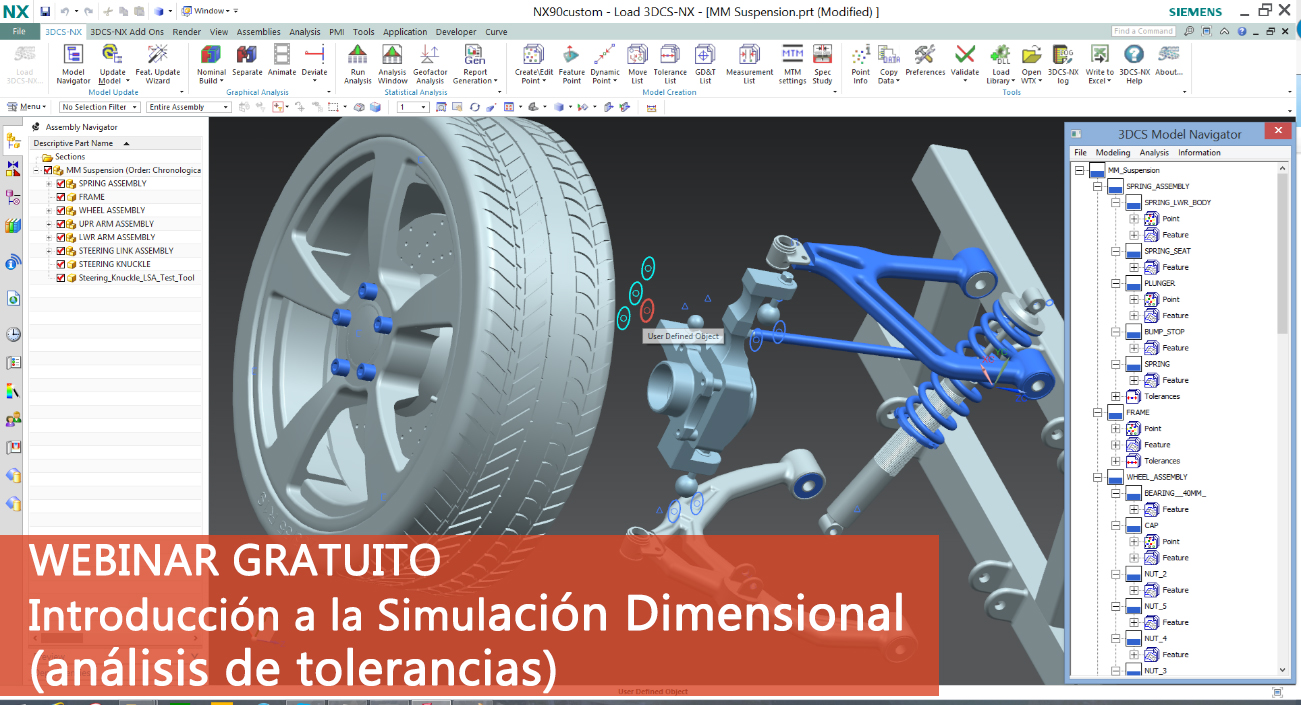Toggle the Steering_Knuckle_LSA_Test_Tool checkbox
Viewport: 1301px width, 705px height.
tap(61, 278)
